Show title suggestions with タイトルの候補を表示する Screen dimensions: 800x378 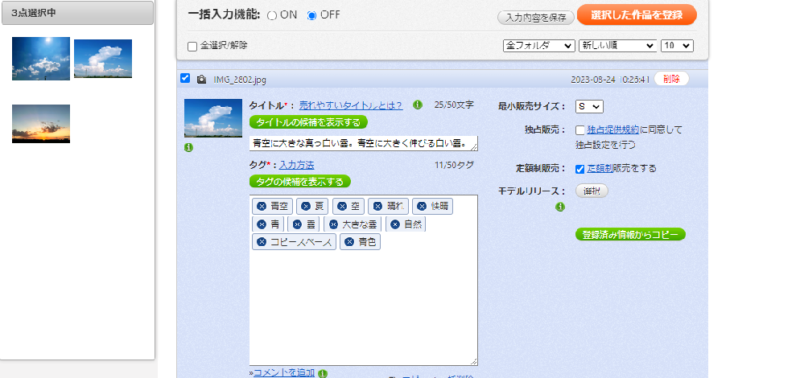point(308,122)
